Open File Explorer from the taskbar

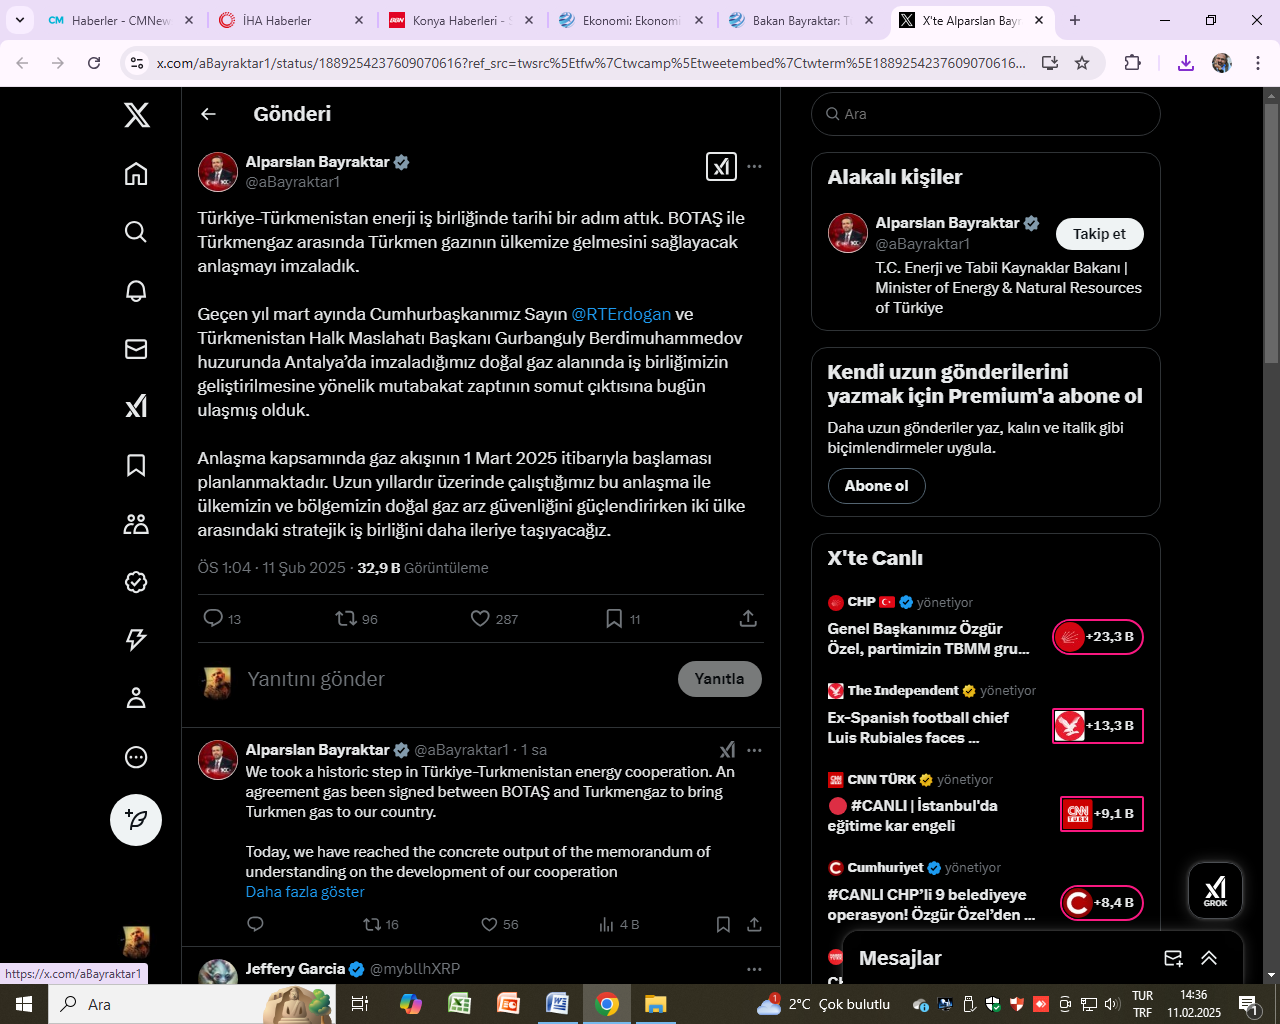point(655,1004)
